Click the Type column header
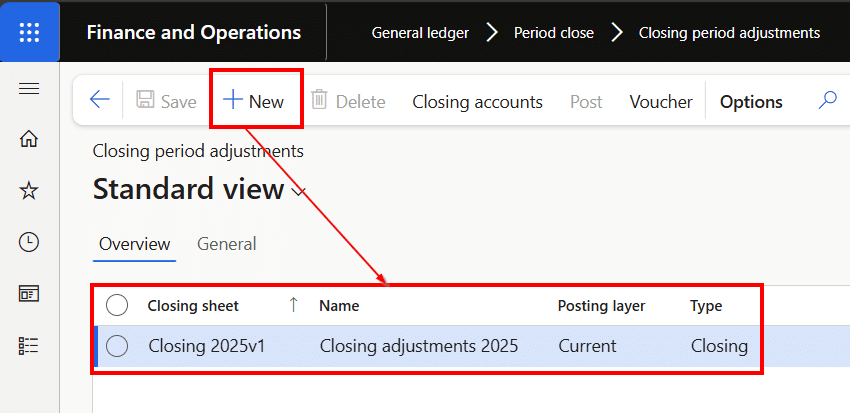Viewport: 850px width, 413px height. (706, 306)
